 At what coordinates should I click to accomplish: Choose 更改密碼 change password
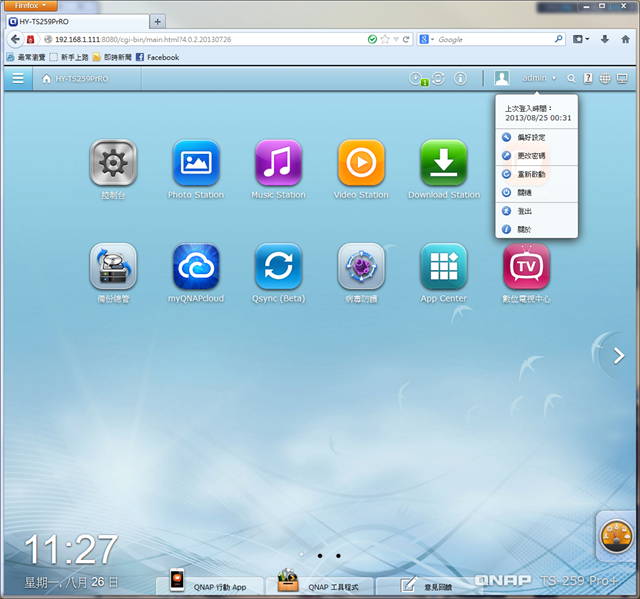[x=536, y=156]
